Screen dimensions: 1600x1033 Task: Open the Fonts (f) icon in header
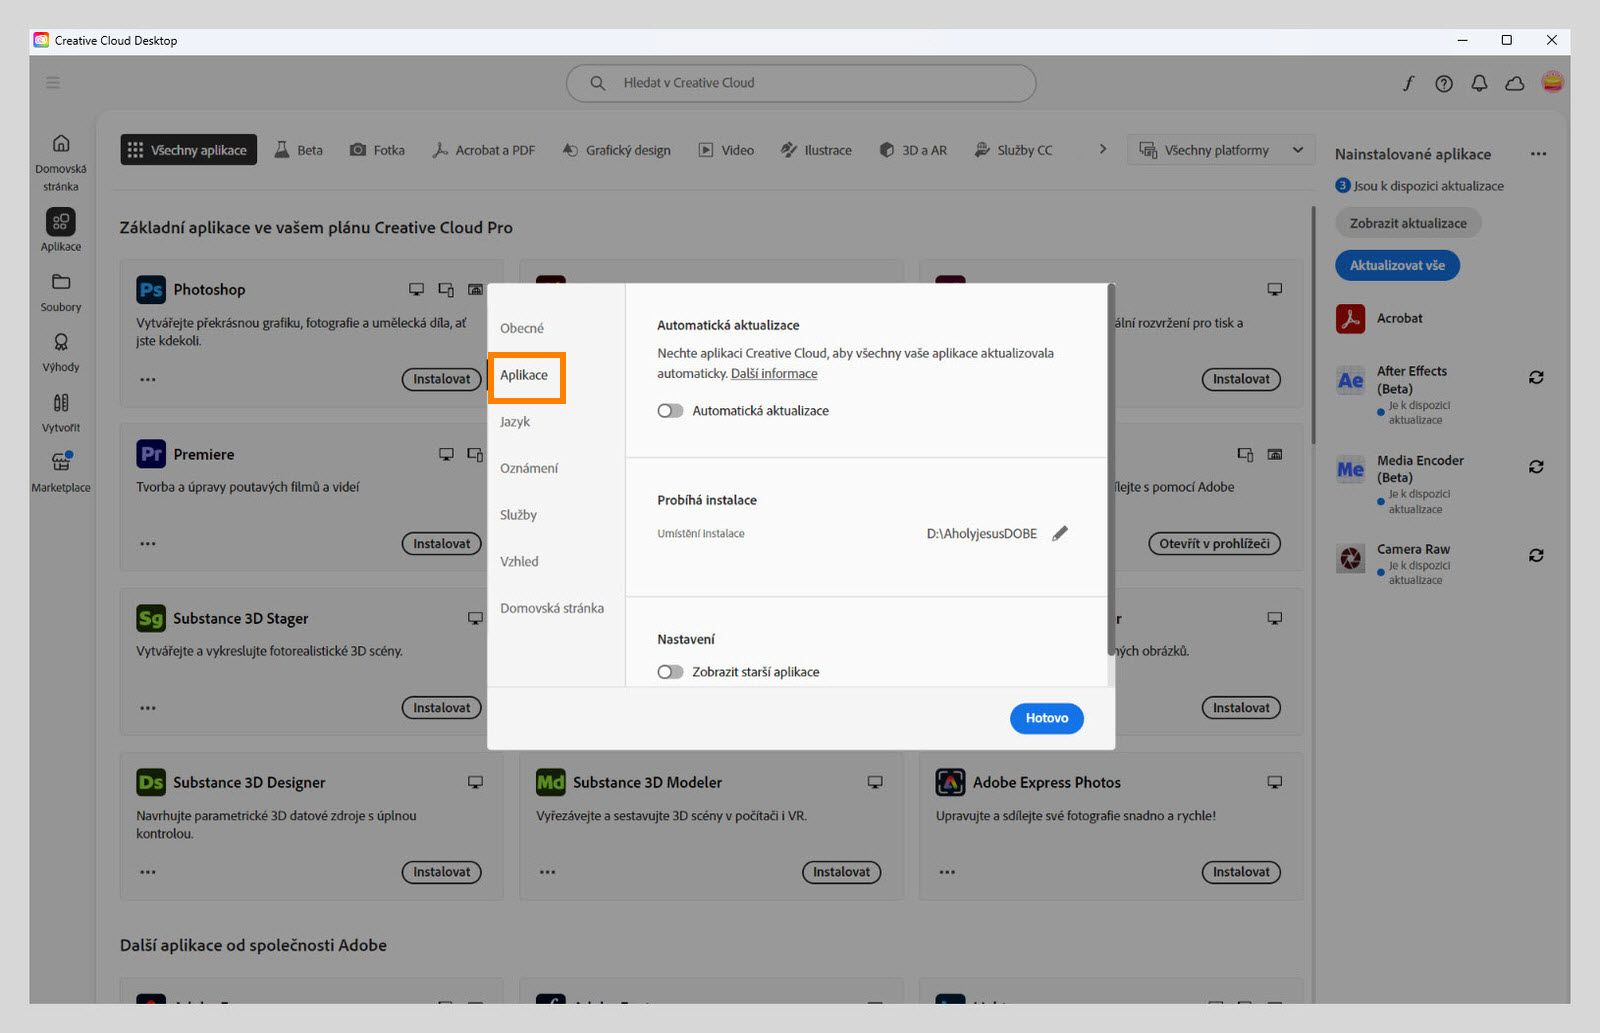point(1408,83)
